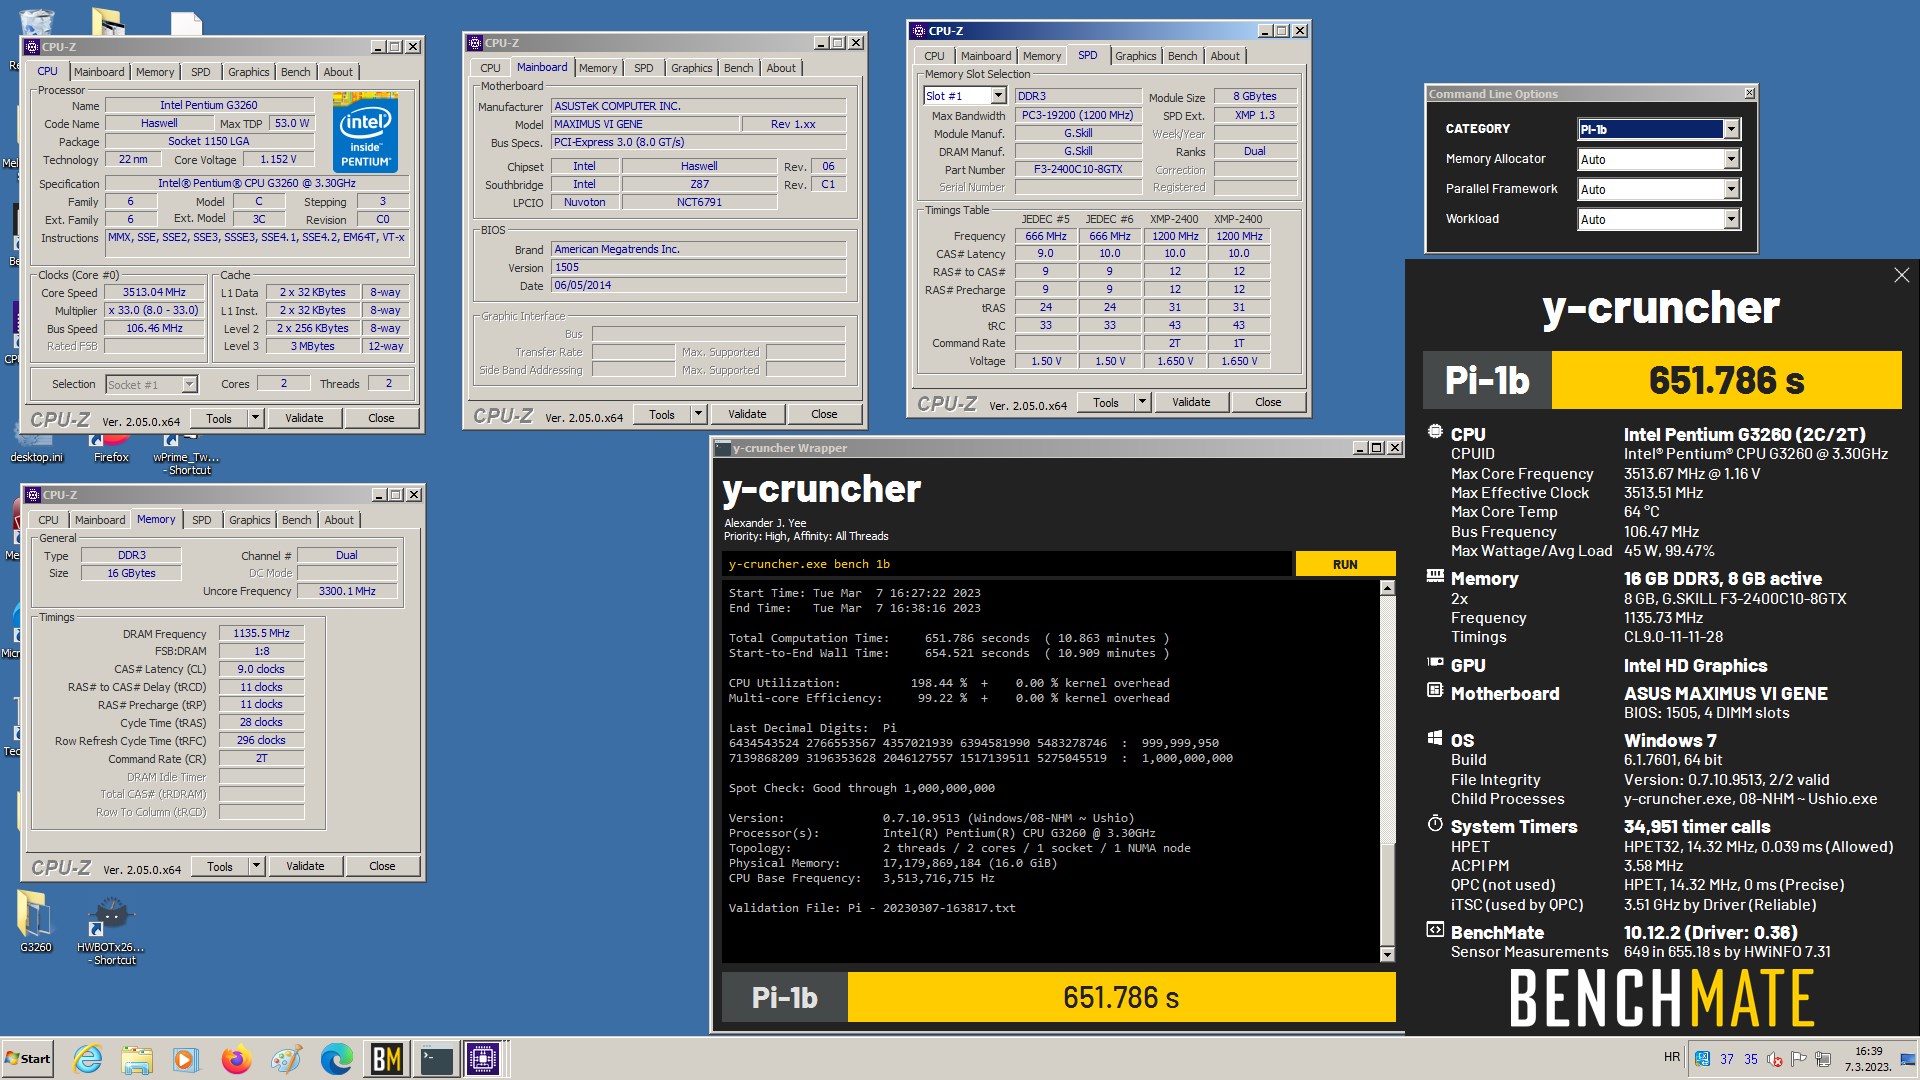Open Action Center flag tray icon
This screenshot has height=1080, width=1920.
pyautogui.click(x=1798, y=1059)
